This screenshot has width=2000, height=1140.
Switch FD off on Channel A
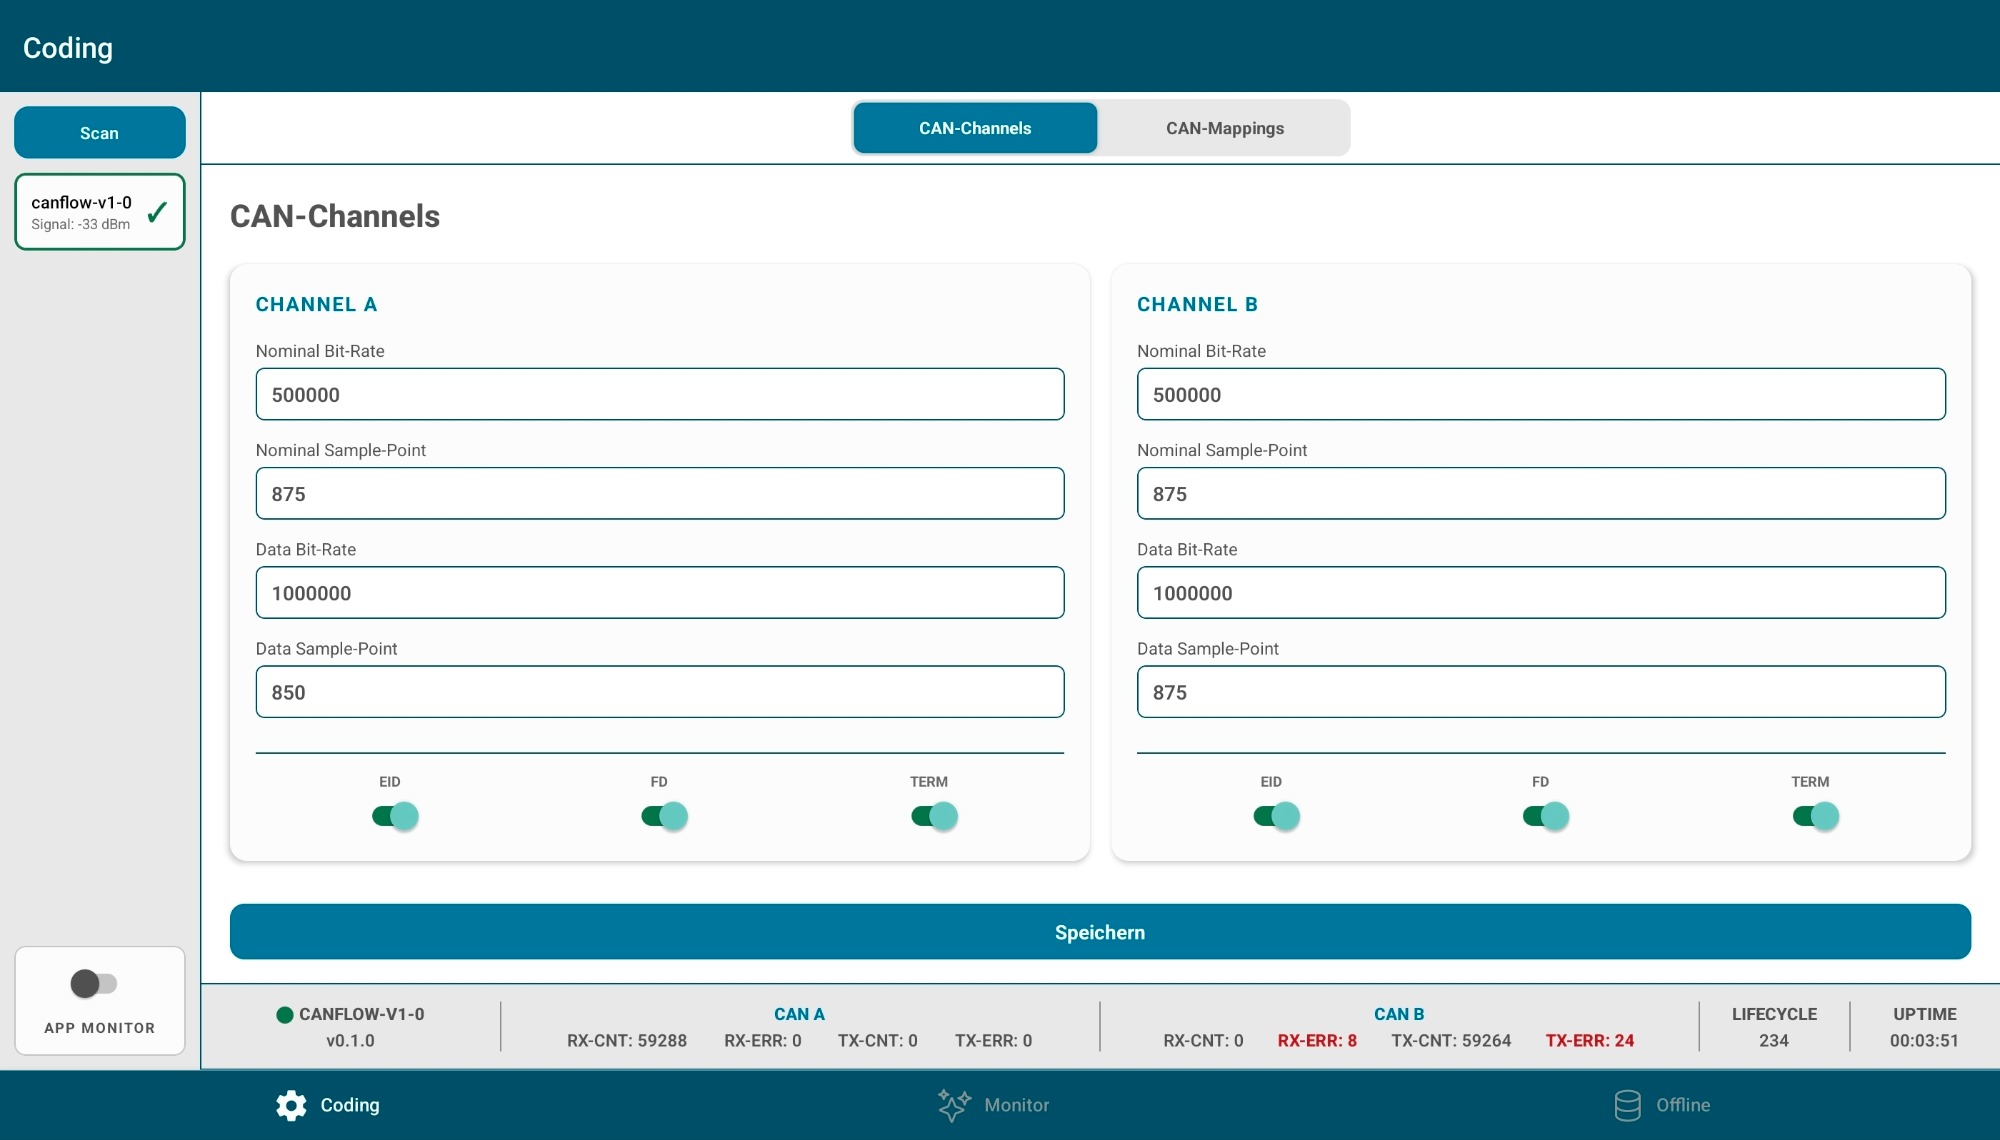pyautogui.click(x=664, y=816)
